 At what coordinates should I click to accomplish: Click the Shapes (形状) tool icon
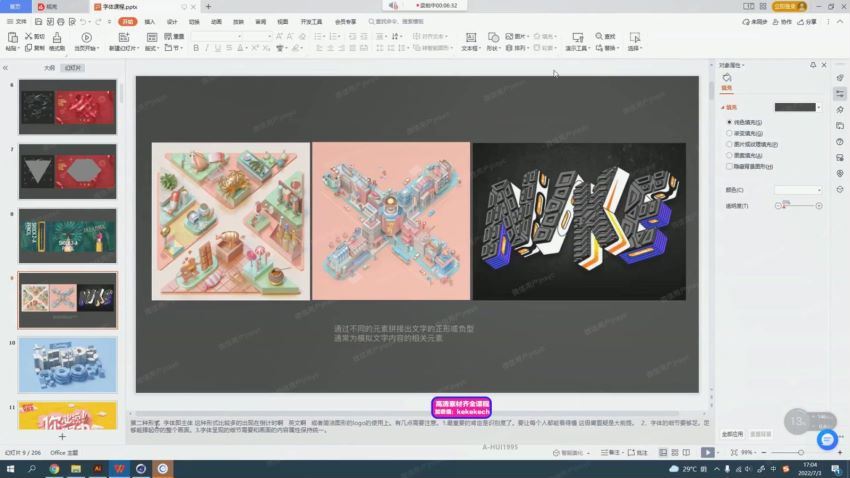coord(495,37)
